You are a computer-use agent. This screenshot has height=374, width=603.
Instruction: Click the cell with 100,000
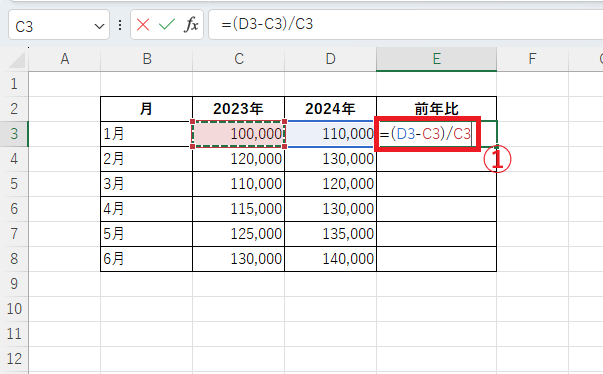tap(238, 134)
